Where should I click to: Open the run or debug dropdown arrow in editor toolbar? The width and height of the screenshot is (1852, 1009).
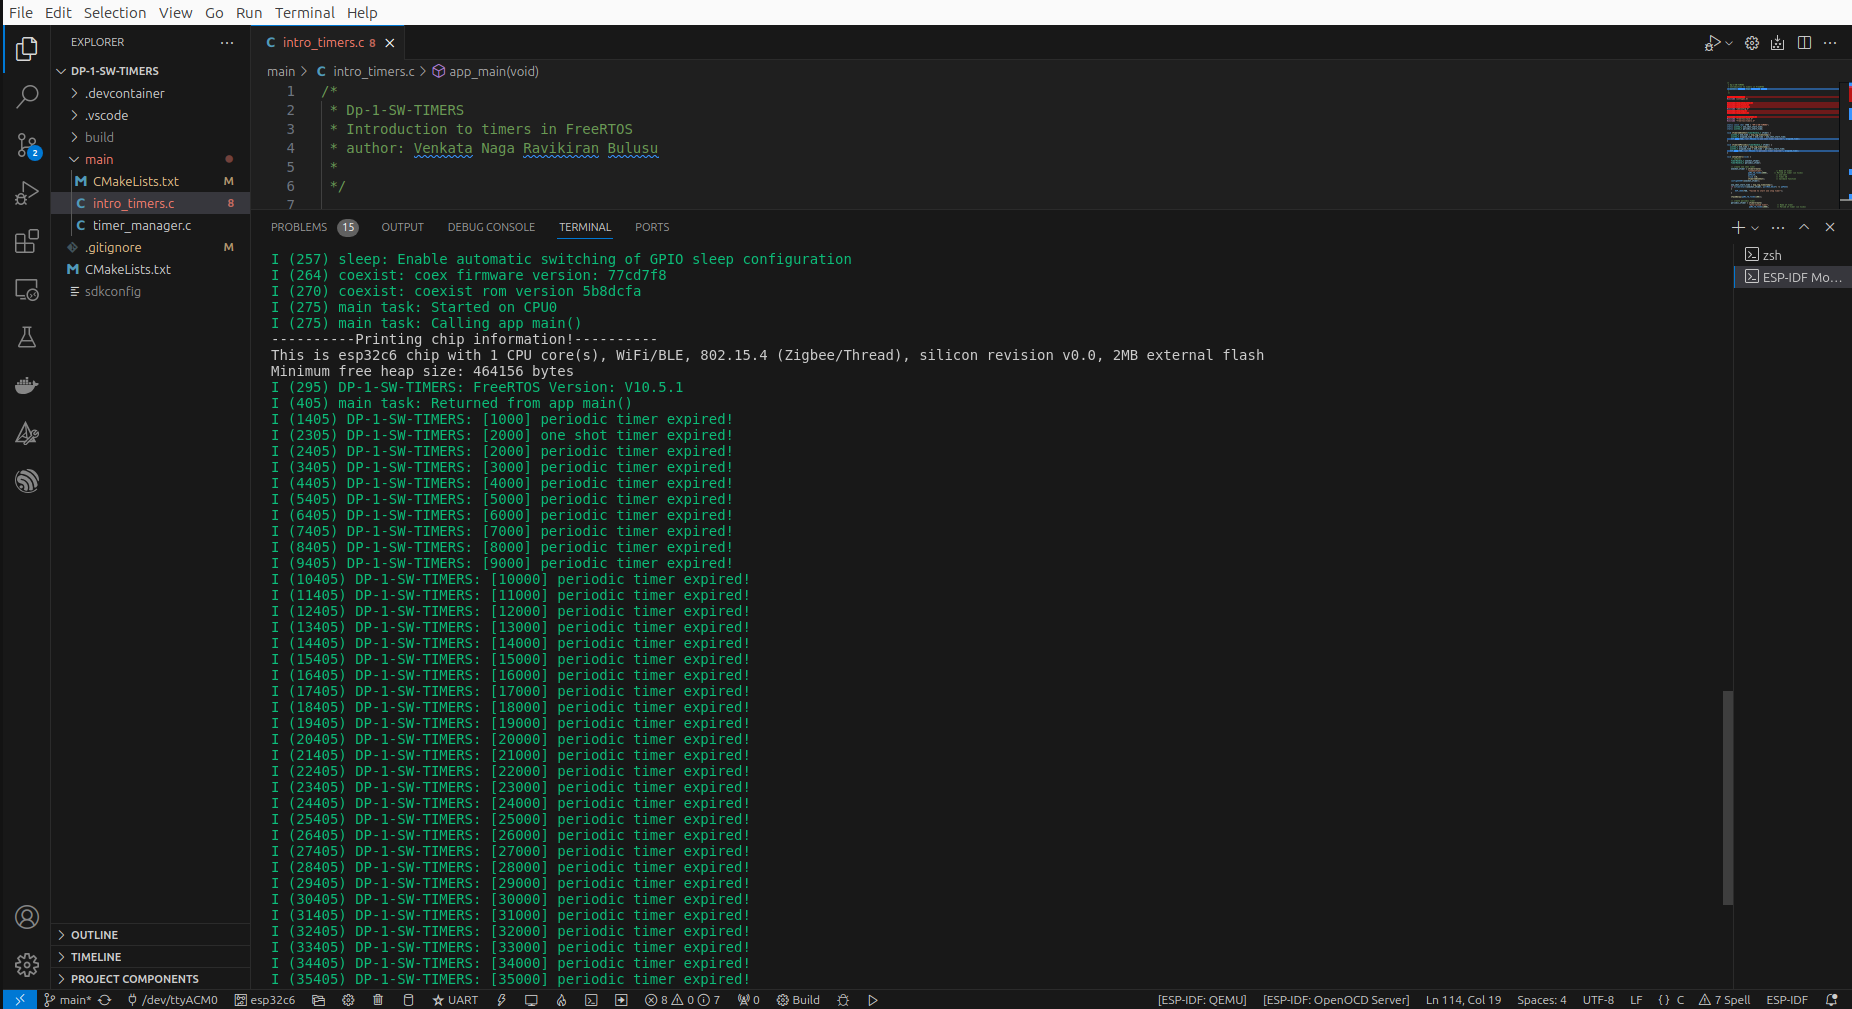tap(1728, 43)
